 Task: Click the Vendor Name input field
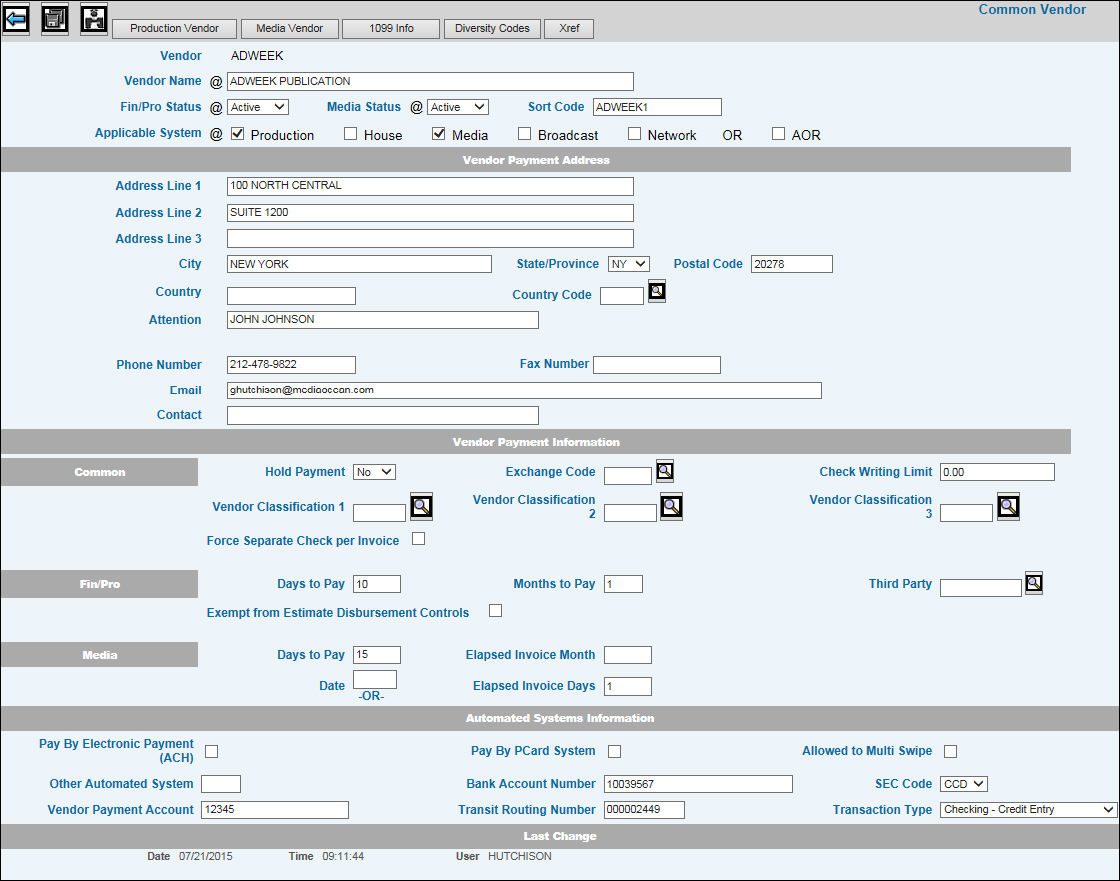430,81
